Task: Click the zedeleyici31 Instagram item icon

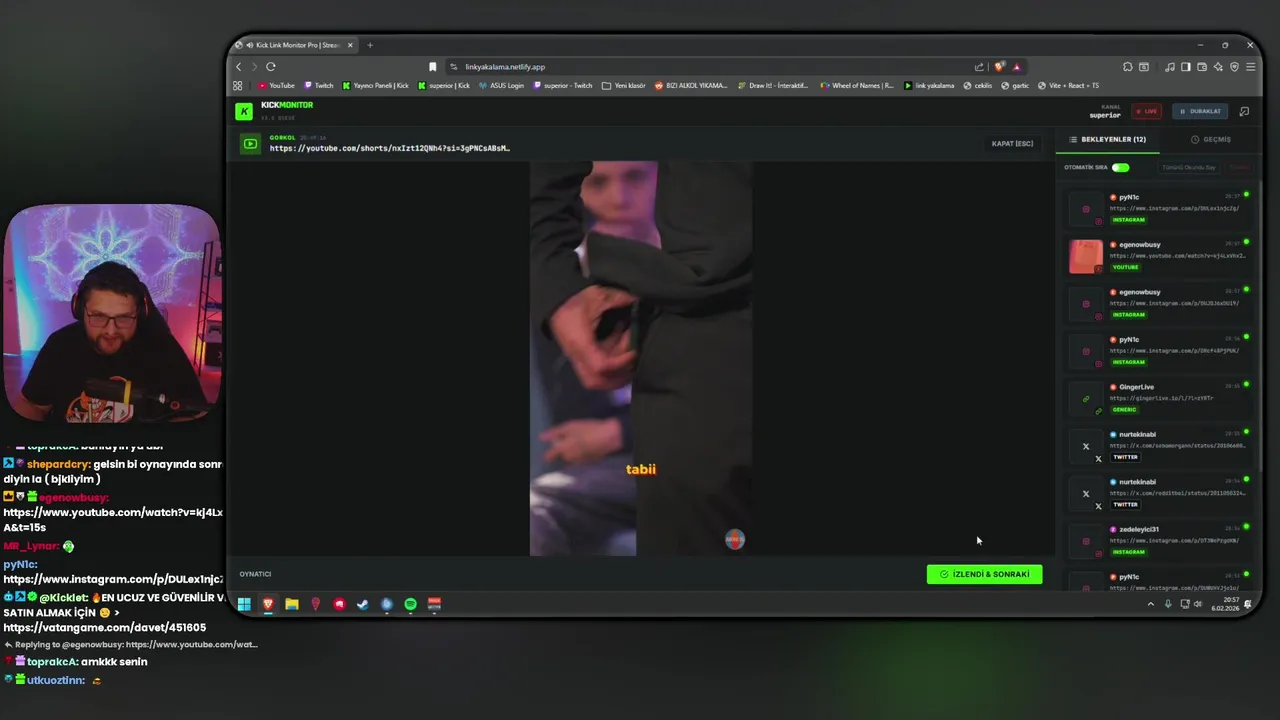Action: (1085, 542)
